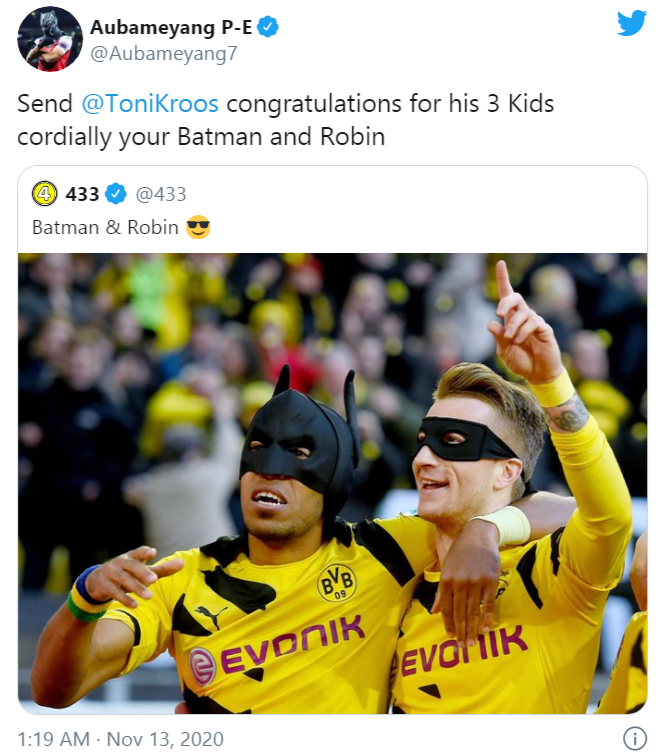Click the raised pointing finger in photo

[505, 283]
